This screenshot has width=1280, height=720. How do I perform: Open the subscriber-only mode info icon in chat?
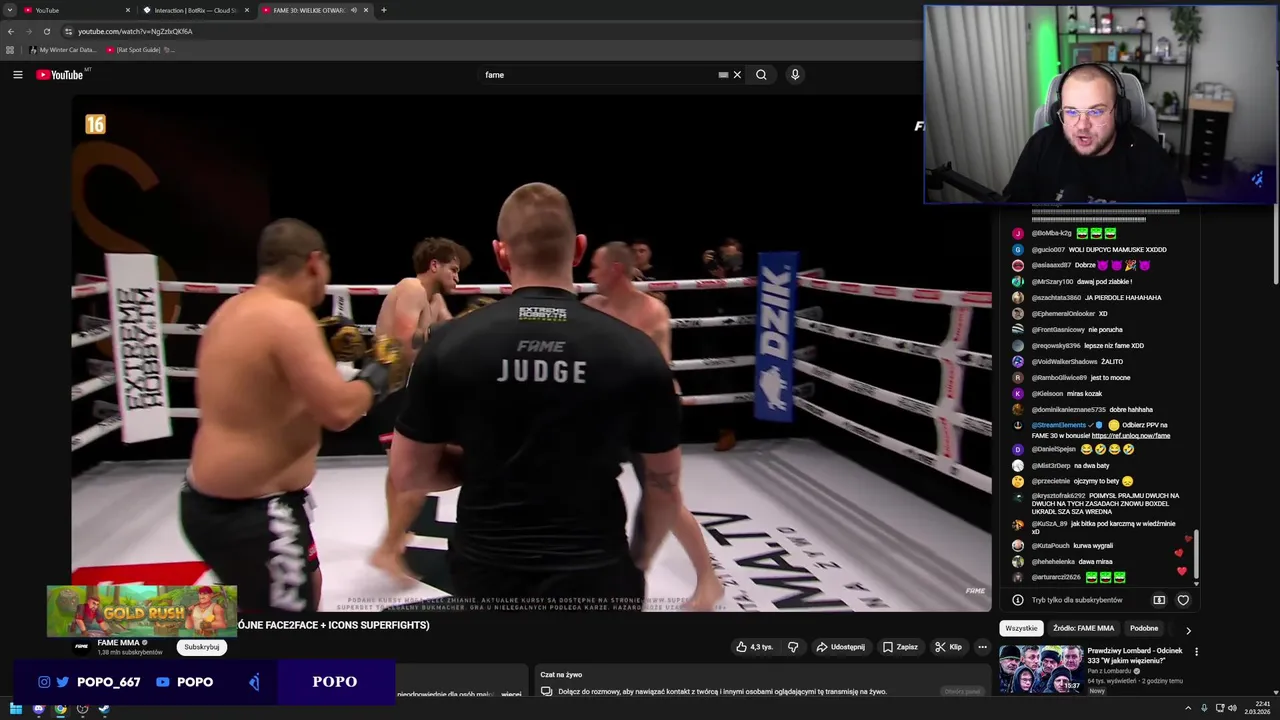pyautogui.click(x=1018, y=600)
